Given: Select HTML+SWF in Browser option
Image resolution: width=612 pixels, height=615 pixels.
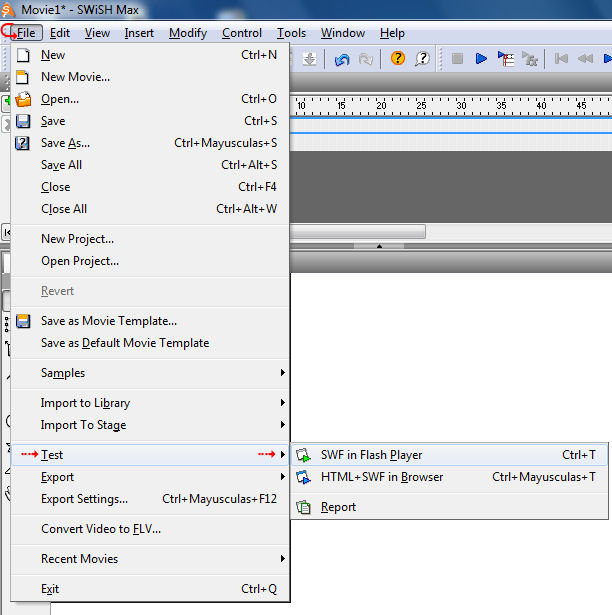Looking at the screenshot, I should point(449,477).
